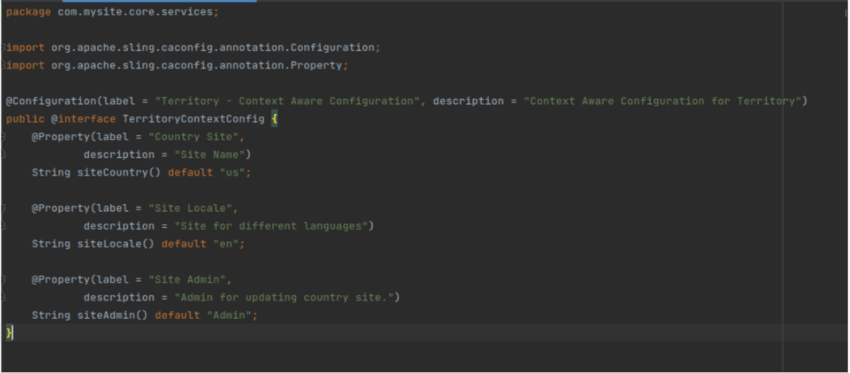Click the fold end marker beside the Property import
Screen dimensions: 850x373
pos(3,66)
